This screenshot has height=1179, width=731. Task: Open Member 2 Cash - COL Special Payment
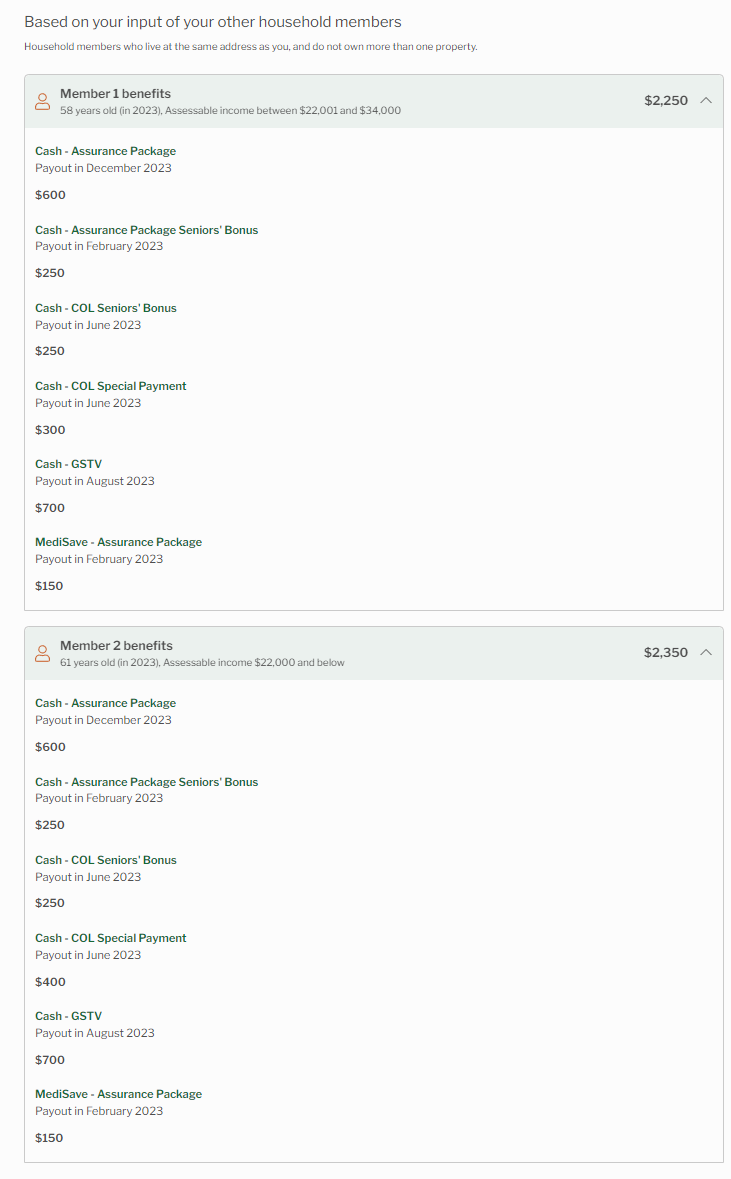[x=111, y=938]
